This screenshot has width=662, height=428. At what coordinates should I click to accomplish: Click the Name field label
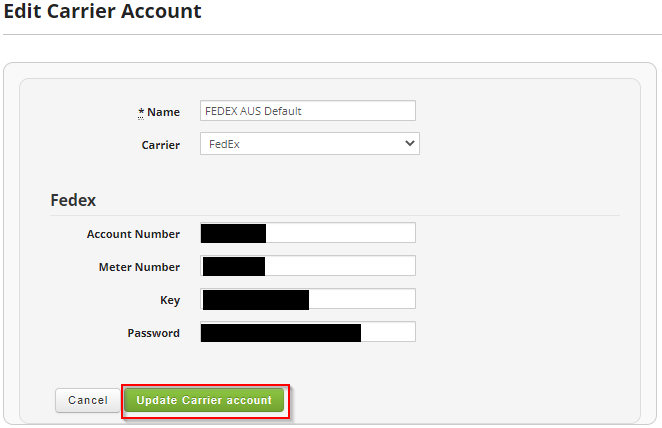(x=163, y=112)
